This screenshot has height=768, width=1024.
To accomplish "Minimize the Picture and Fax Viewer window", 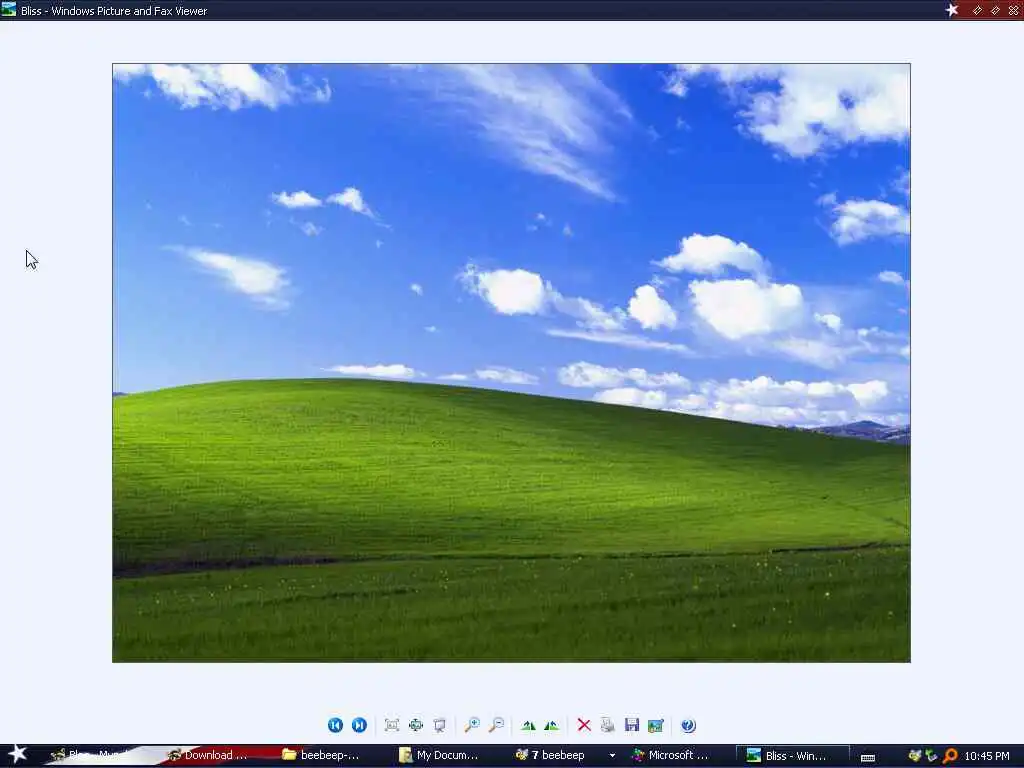I will [978, 10].
